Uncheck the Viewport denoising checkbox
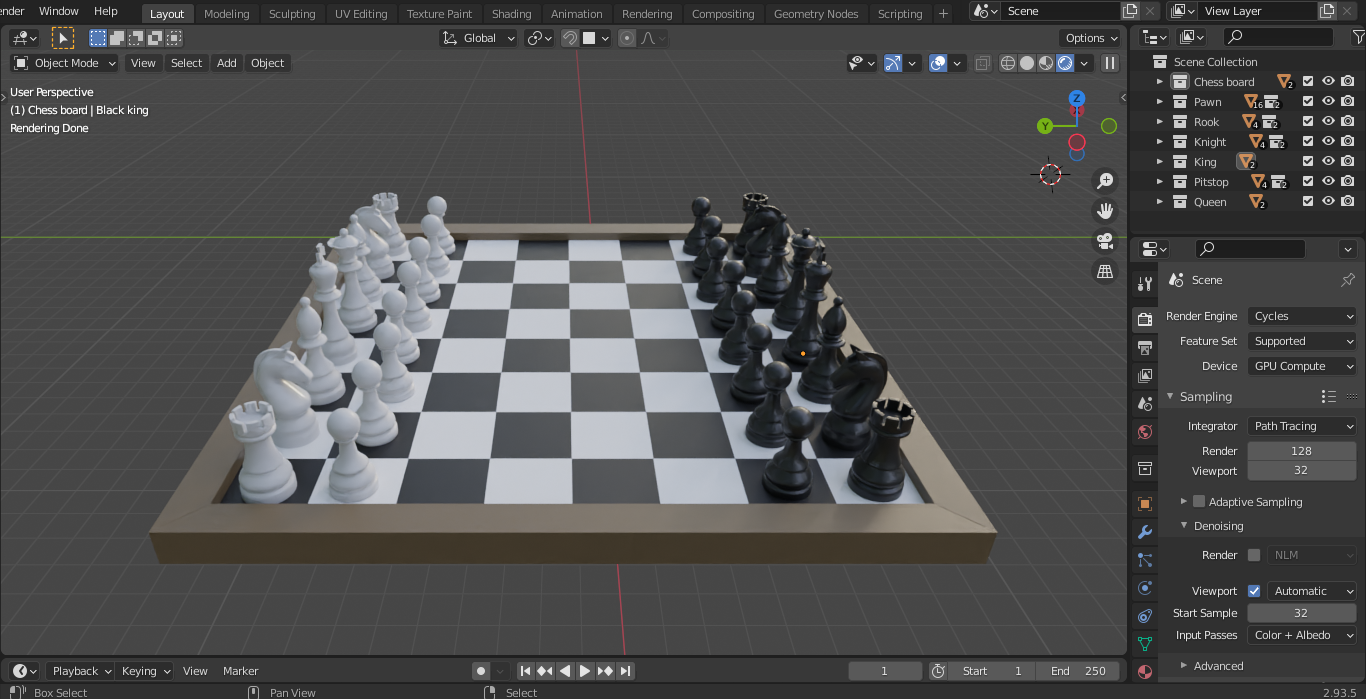This screenshot has height=699, width=1366. pos(1253,590)
